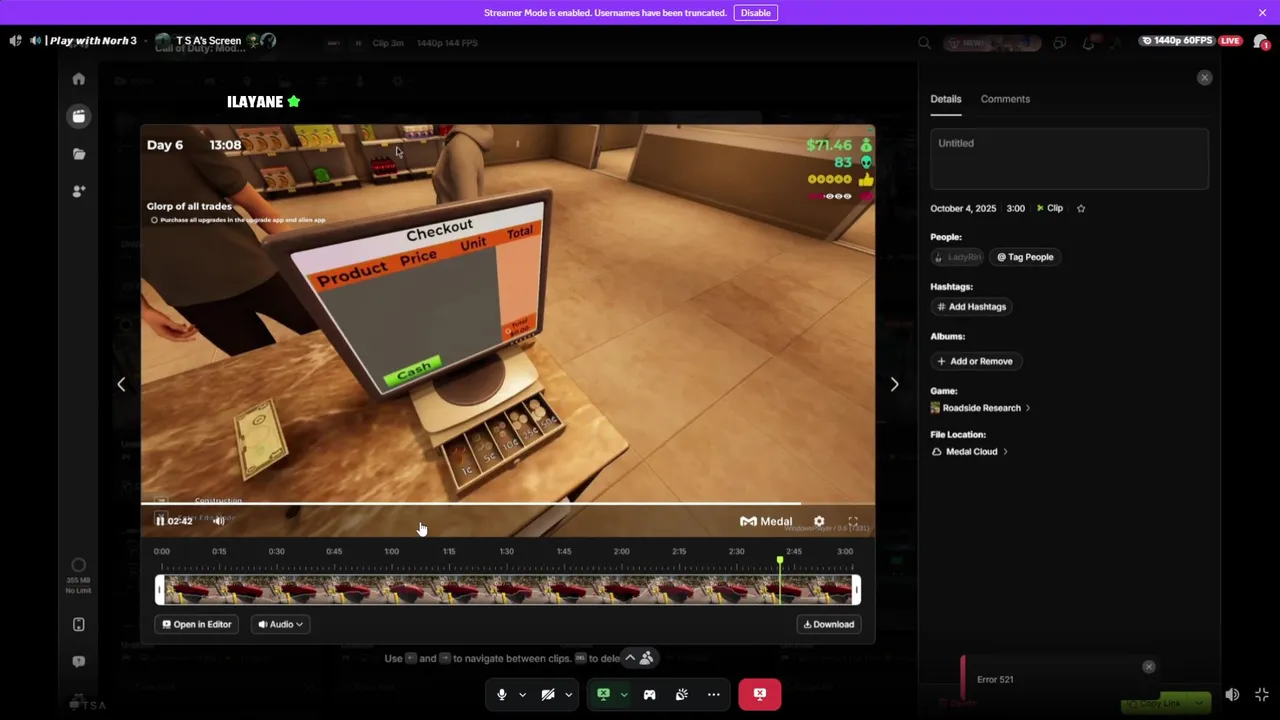Open the notifications bell icon

1089,42
